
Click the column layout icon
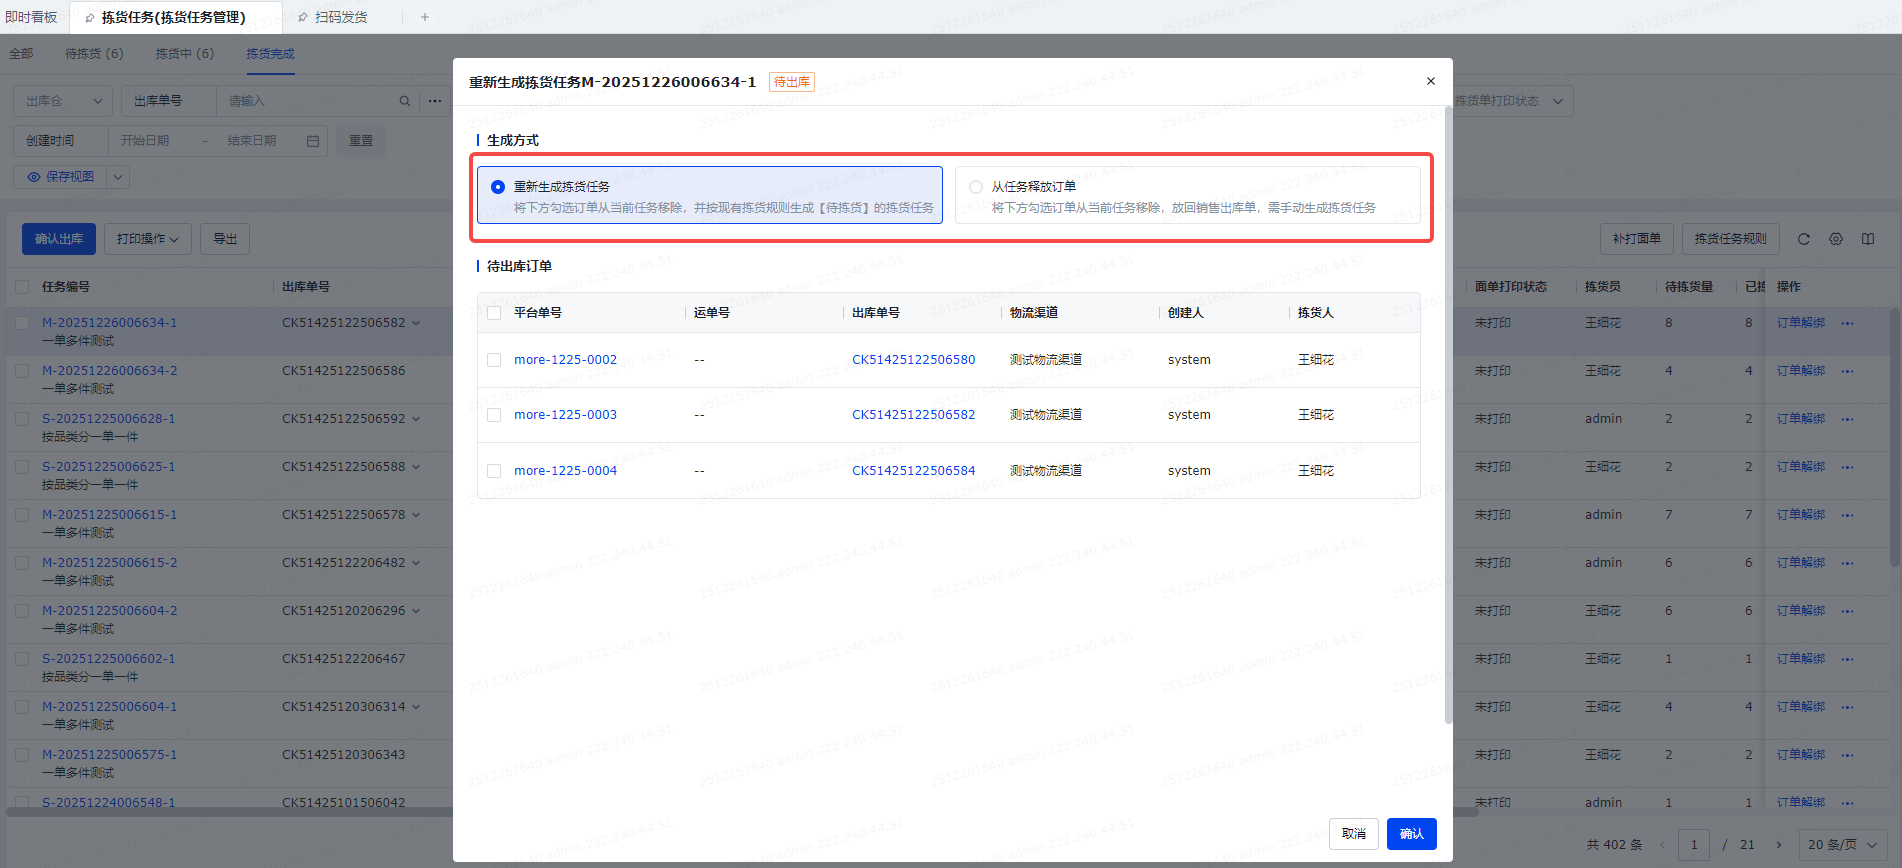point(1867,239)
